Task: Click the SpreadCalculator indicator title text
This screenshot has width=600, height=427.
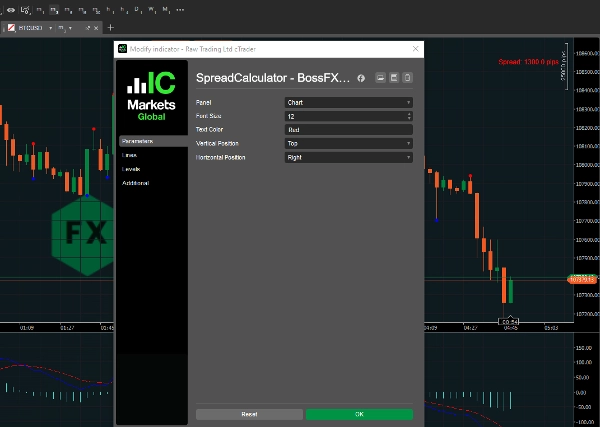Action: (273, 78)
